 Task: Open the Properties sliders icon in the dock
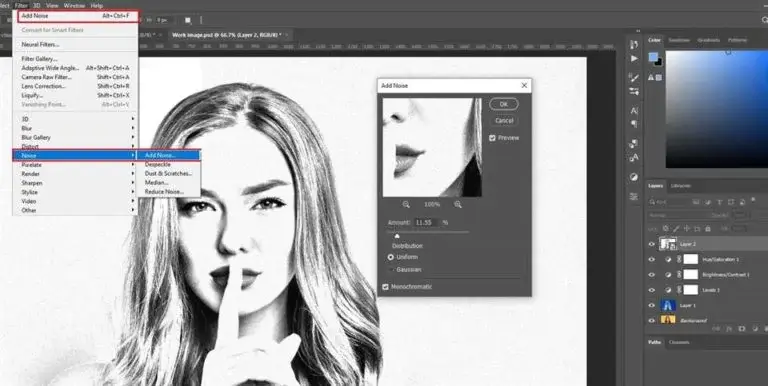634,196
